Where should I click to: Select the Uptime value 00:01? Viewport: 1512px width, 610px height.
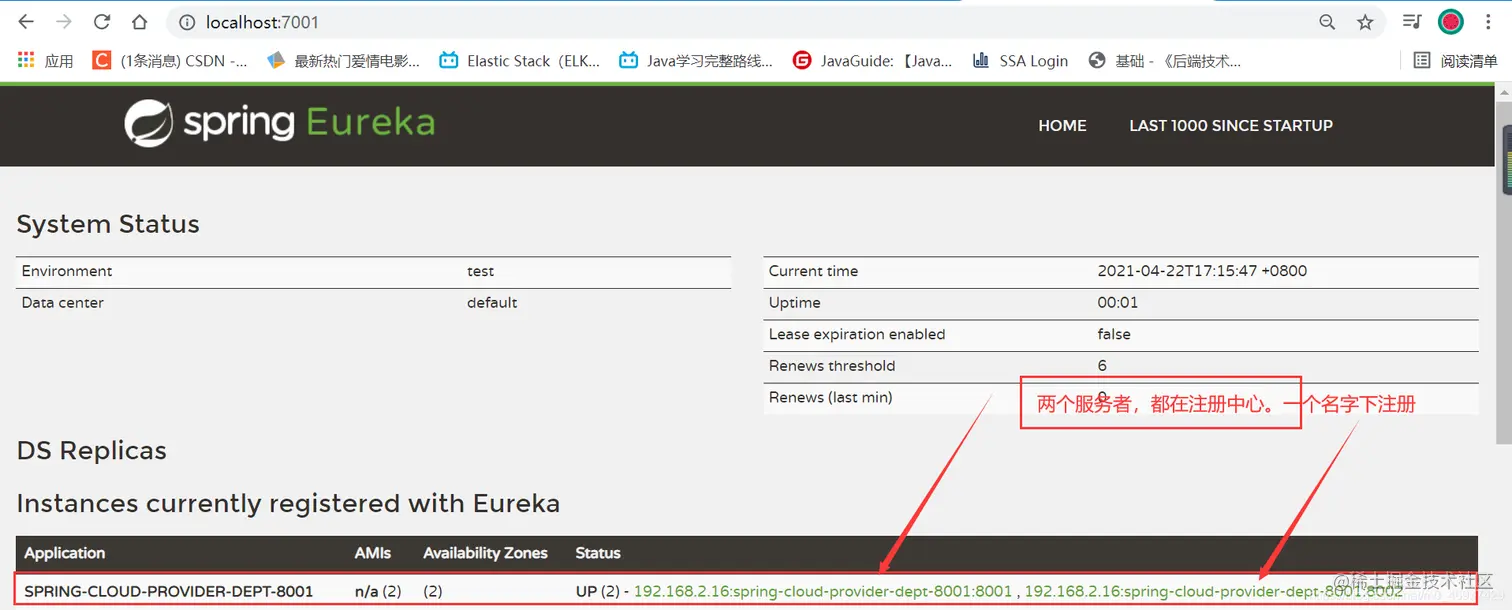1118,302
